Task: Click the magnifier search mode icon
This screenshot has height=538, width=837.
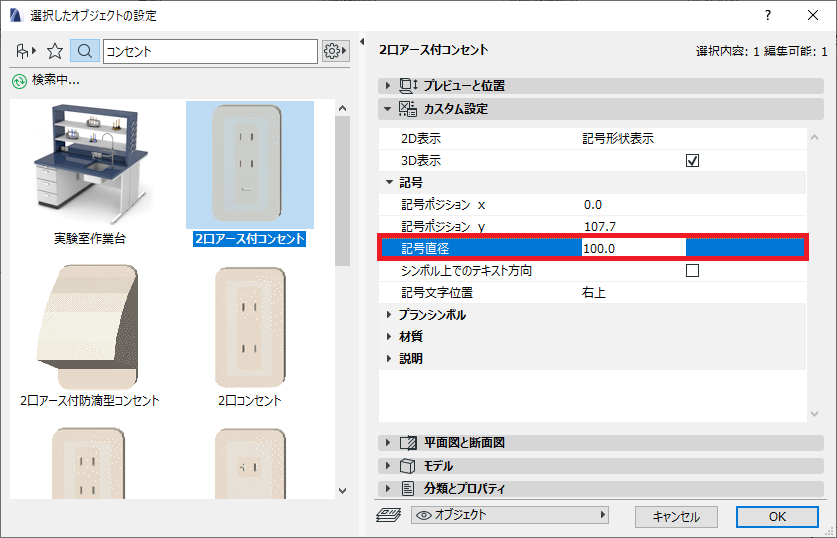Action: 84,51
